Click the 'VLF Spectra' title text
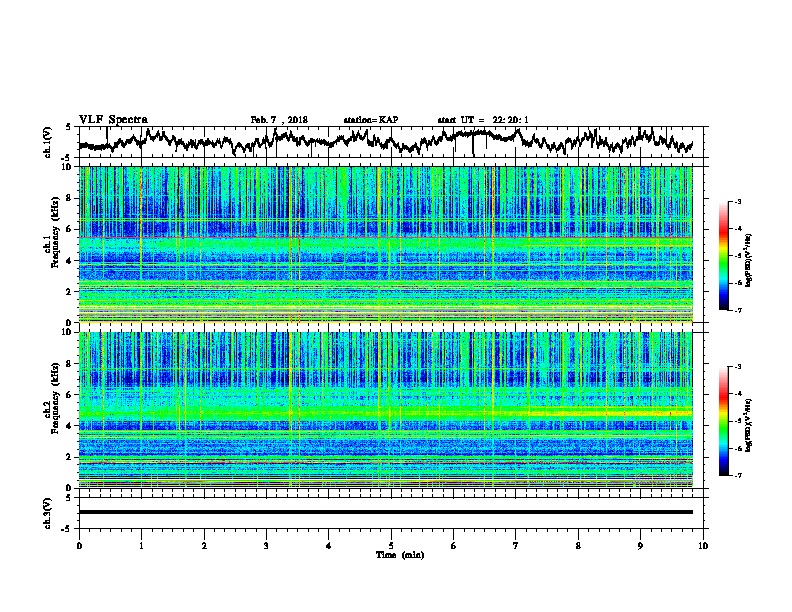Image resolution: width=792 pixels, height=612 pixels. tap(113, 120)
